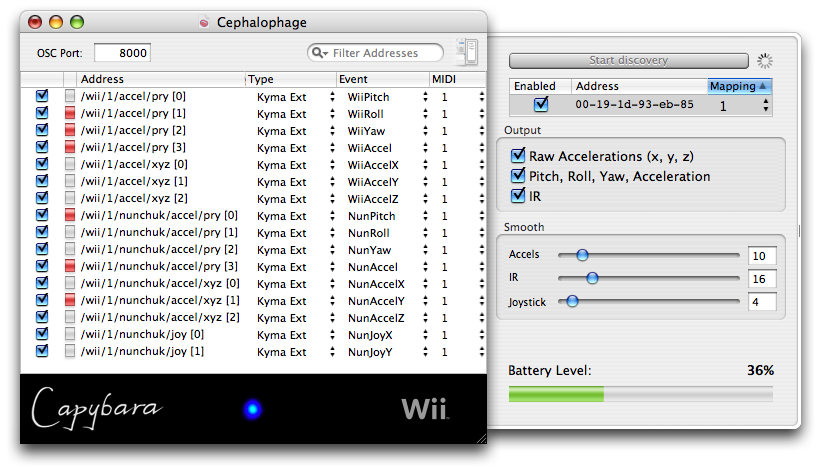The width and height of the screenshot is (826, 467).
Task: Click the IR value field showing 16
Action: point(762,279)
